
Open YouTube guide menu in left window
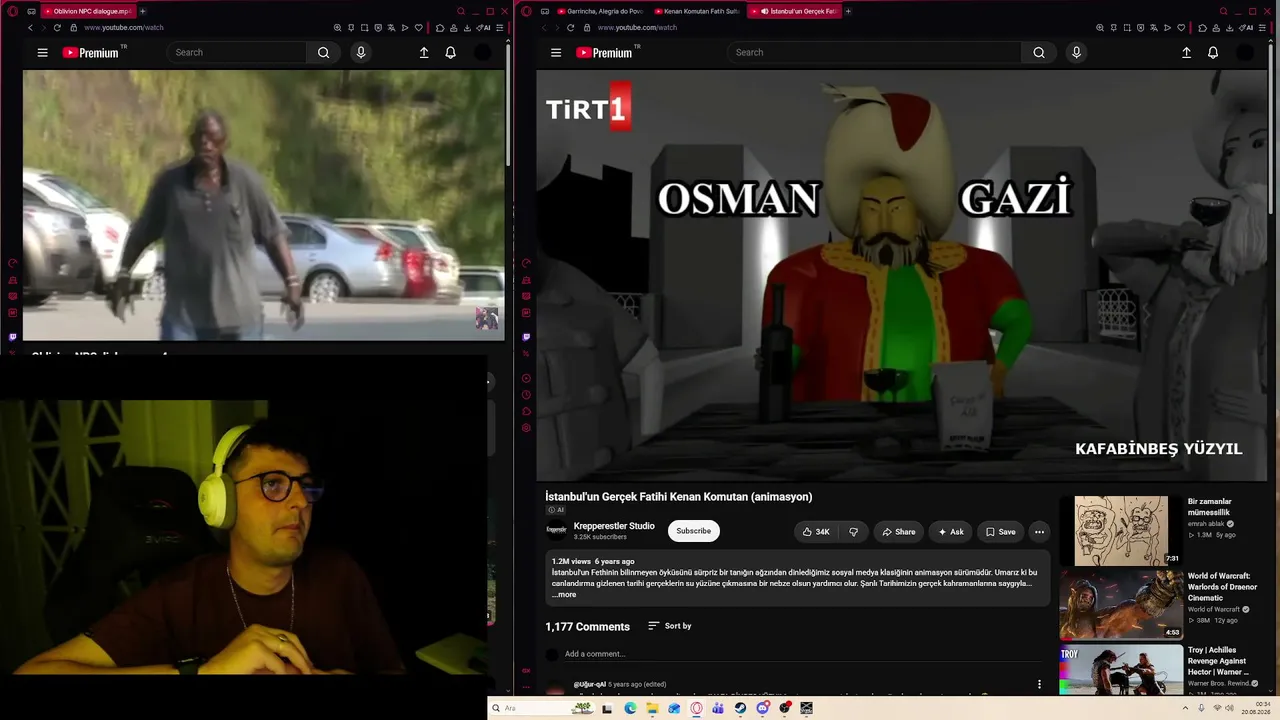point(42,53)
